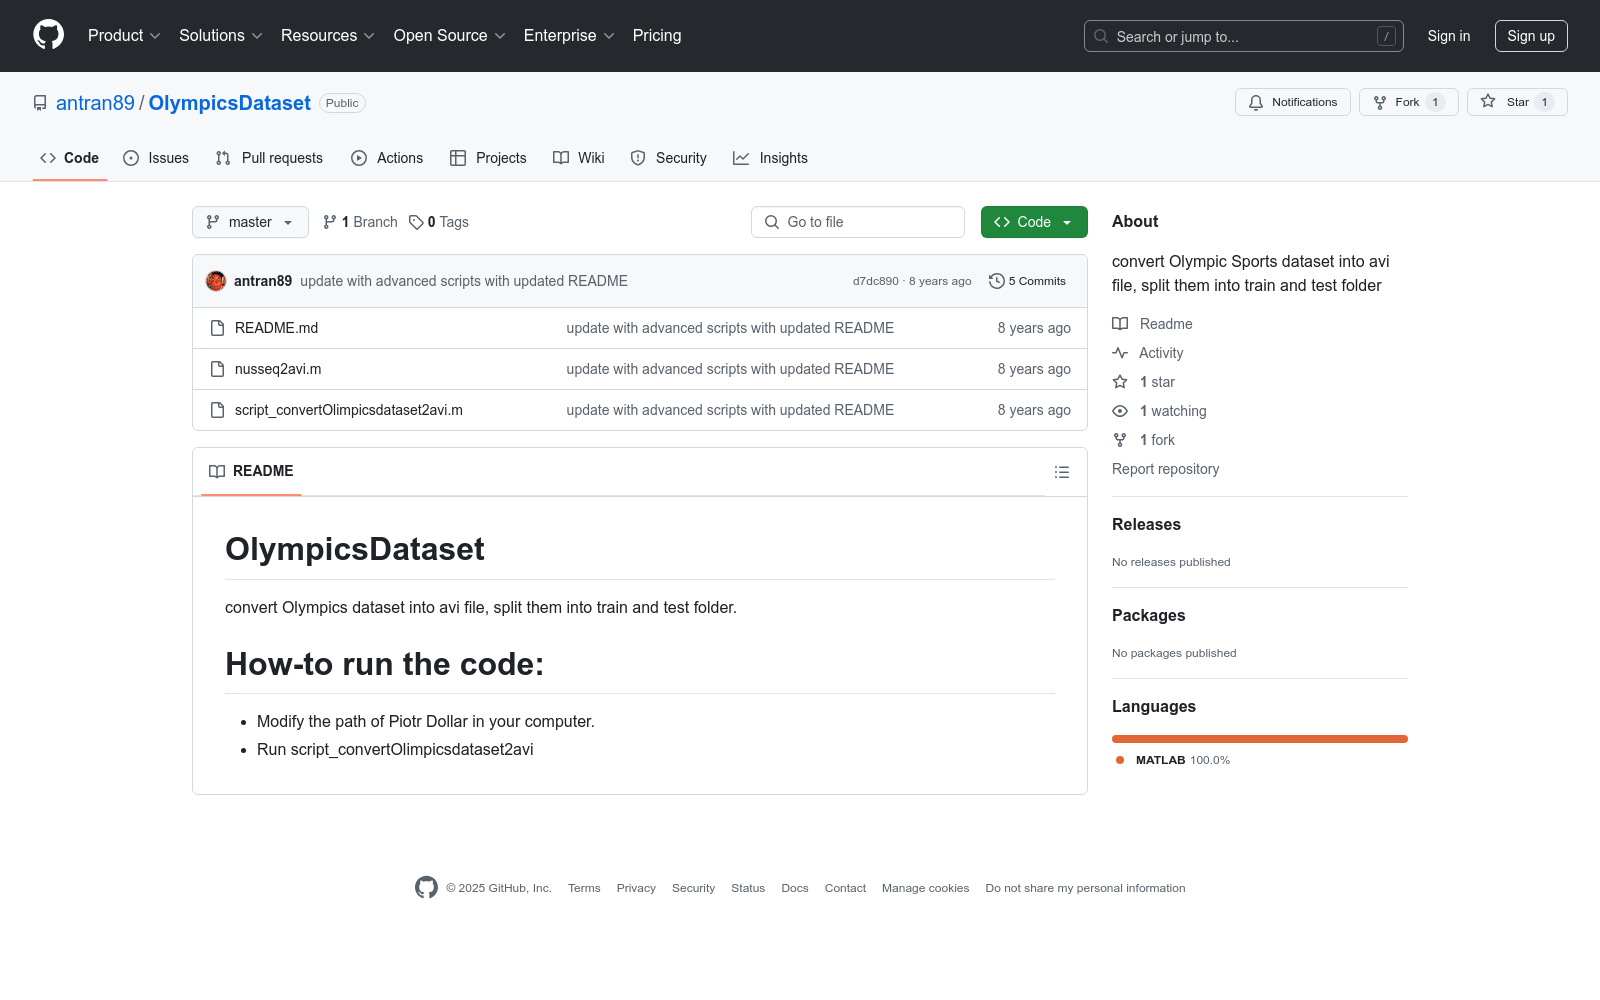Click the star icon in Star button
This screenshot has height=1000, width=1600.
pos(1488,102)
